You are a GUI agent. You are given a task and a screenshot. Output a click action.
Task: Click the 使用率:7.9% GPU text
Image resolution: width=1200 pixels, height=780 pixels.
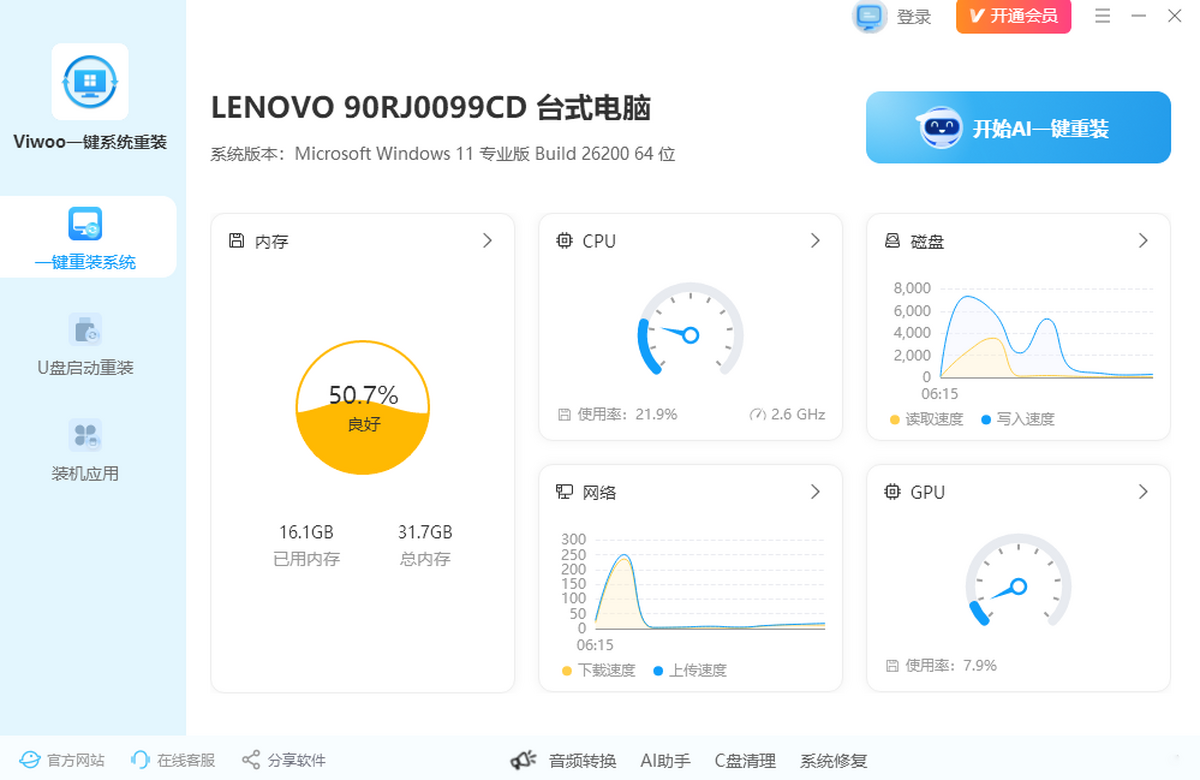pyautogui.click(x=951, y=665)
